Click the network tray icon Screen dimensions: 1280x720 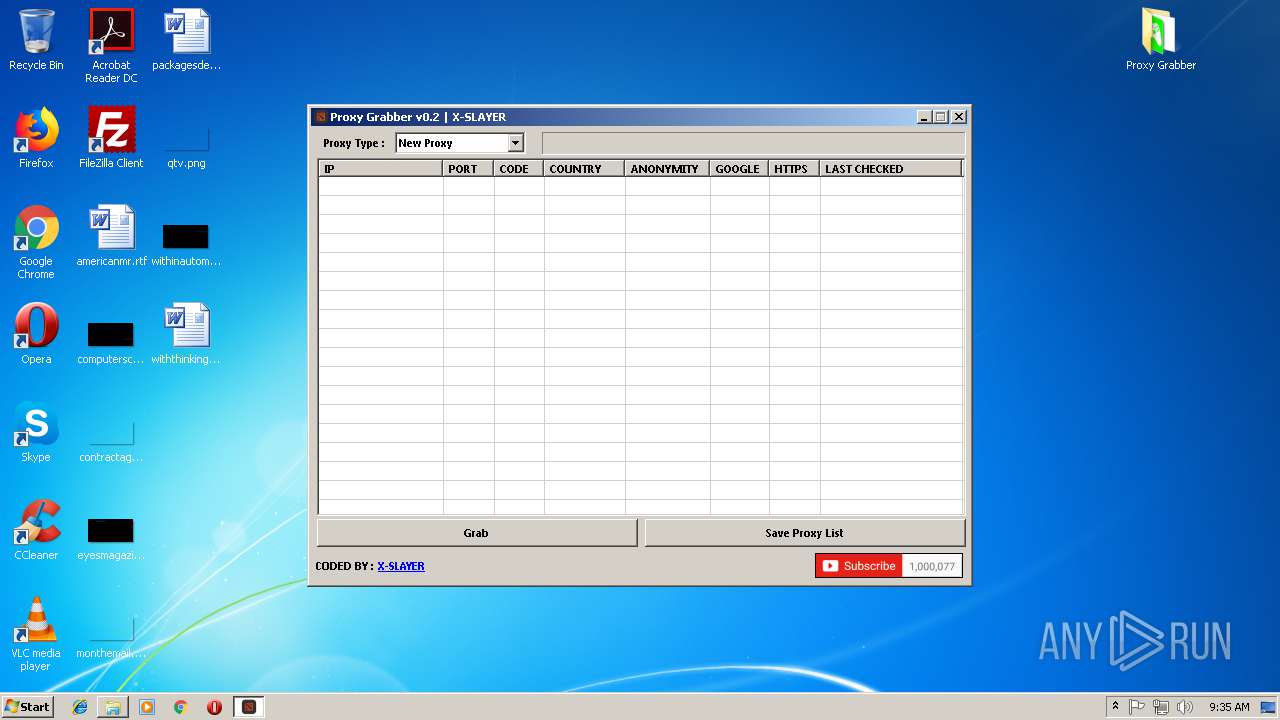pos(1161,707)
